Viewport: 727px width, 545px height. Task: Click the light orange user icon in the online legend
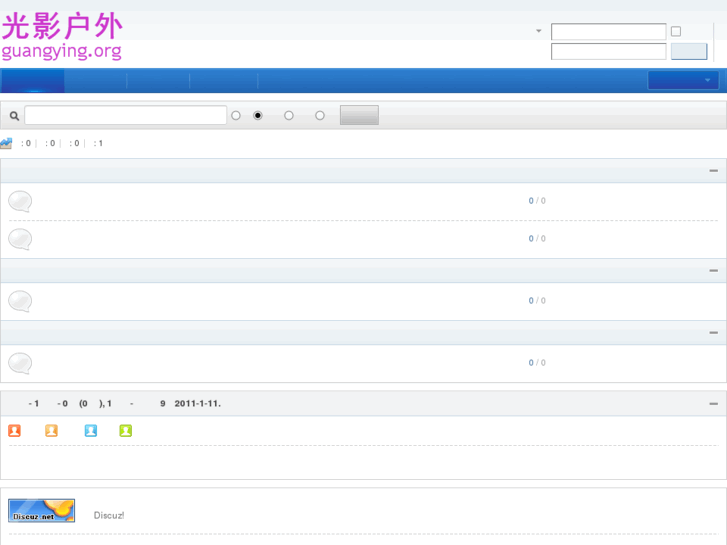51,431
